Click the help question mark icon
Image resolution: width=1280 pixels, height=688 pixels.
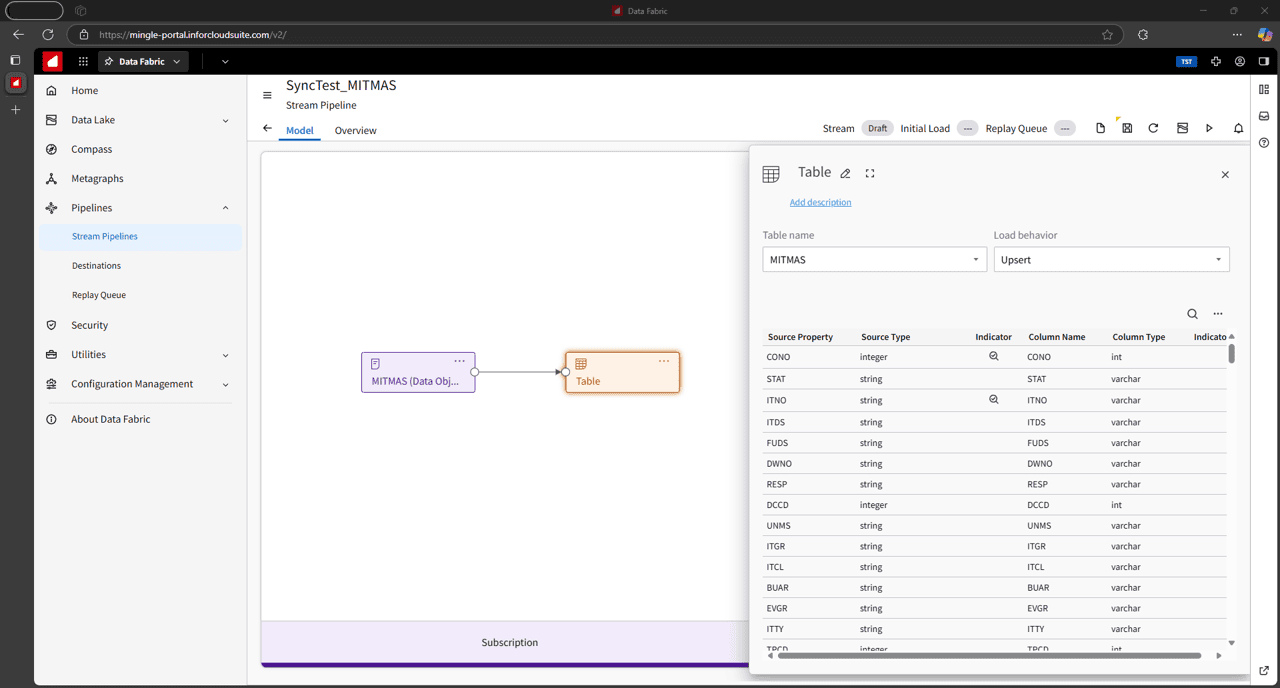pos(1264,143)
